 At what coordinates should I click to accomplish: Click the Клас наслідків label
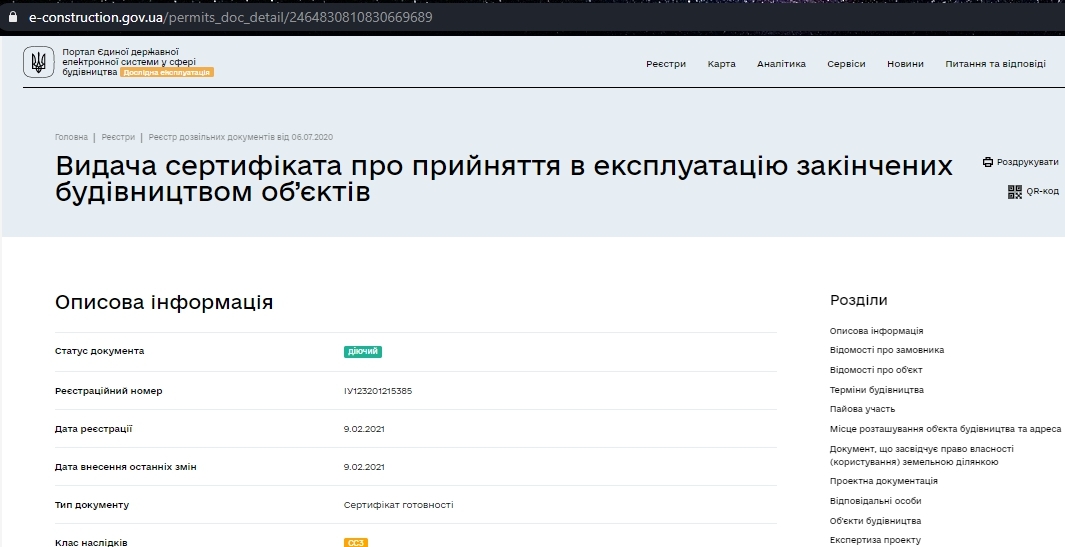[x=91, y=542]
